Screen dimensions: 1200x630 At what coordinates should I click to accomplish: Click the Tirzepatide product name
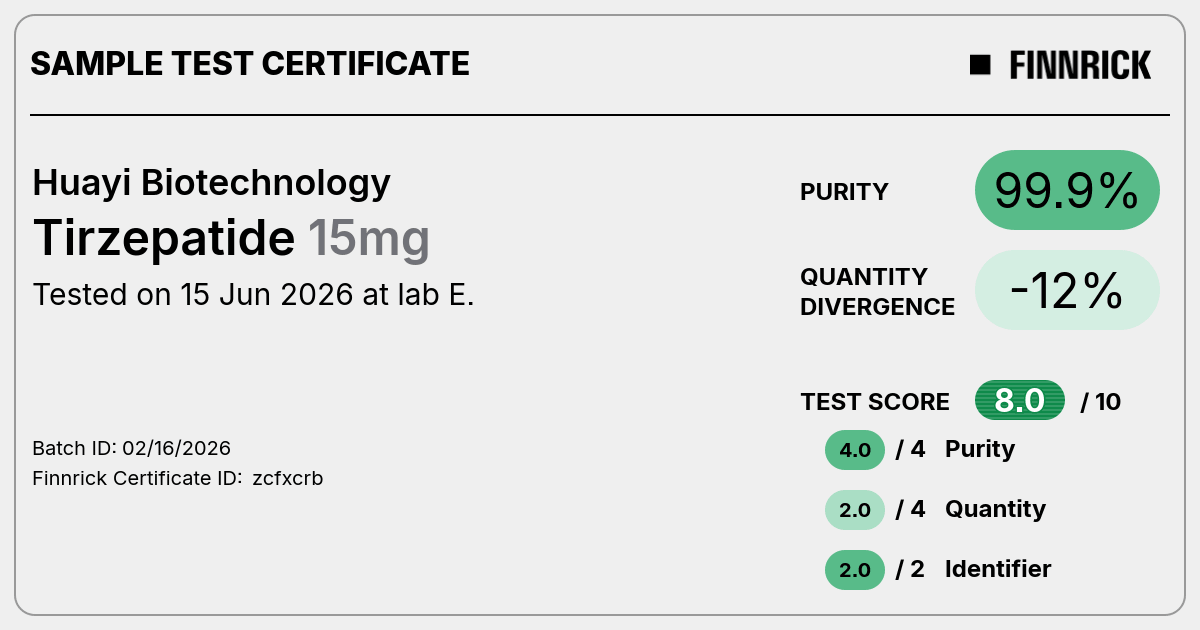click(x=165, y=238)
